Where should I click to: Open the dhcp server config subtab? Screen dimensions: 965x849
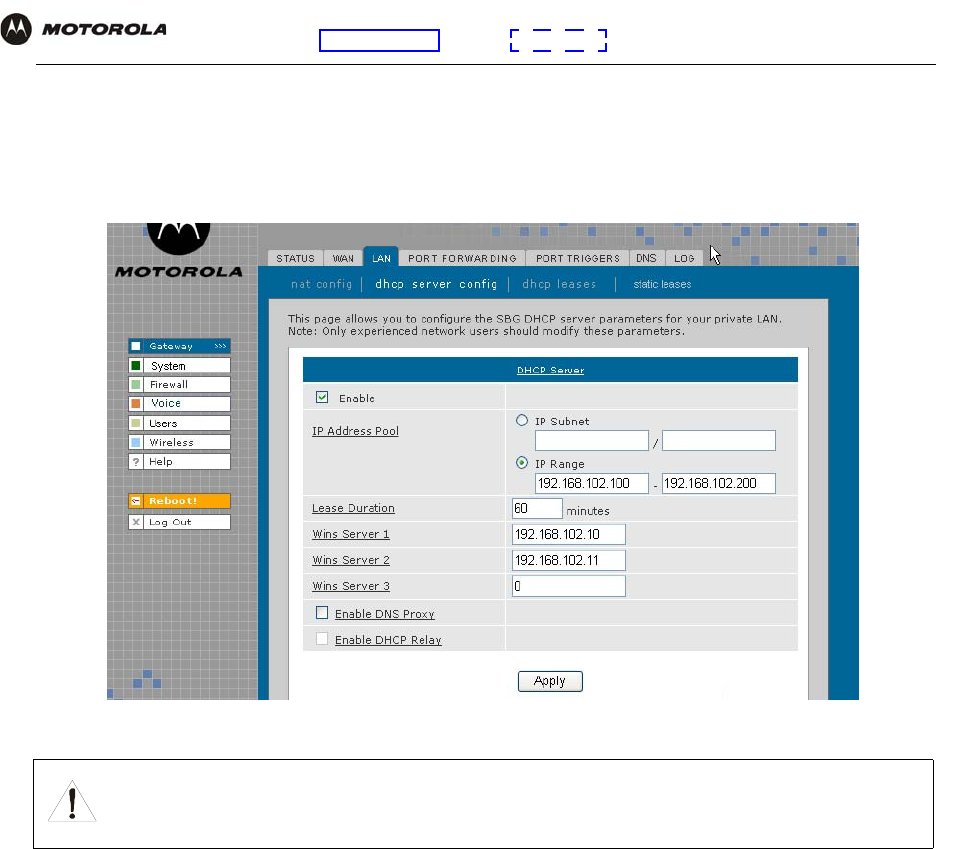click(x=436, y=284)
